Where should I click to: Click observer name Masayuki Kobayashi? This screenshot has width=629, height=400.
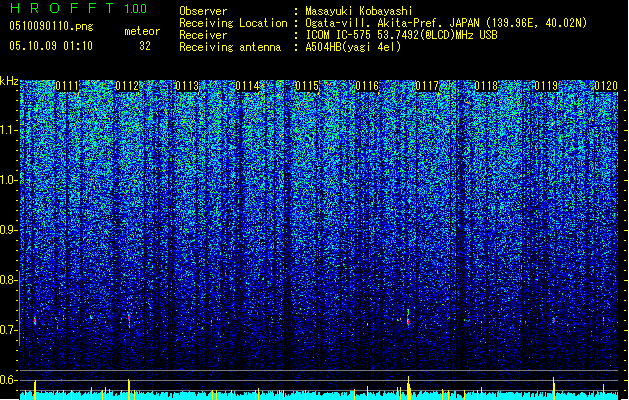359,11
